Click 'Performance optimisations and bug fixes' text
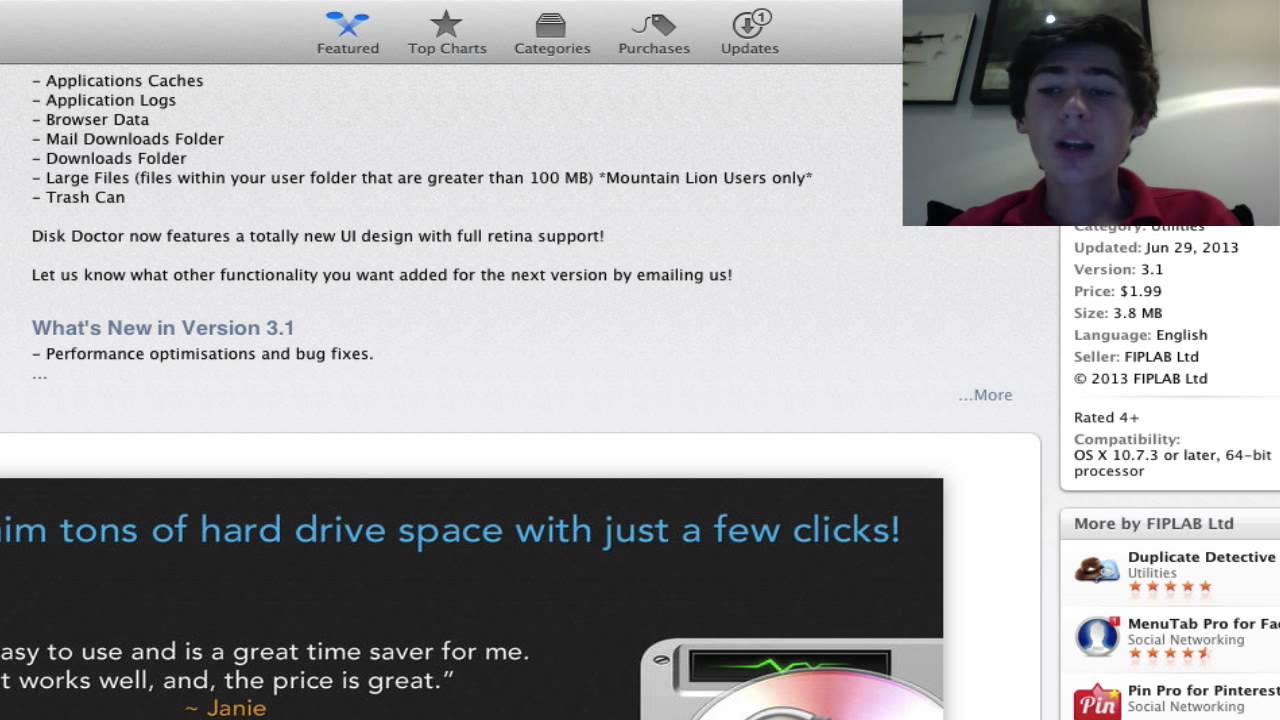This screenshot has width=1280, height=720. click(202, 354)
